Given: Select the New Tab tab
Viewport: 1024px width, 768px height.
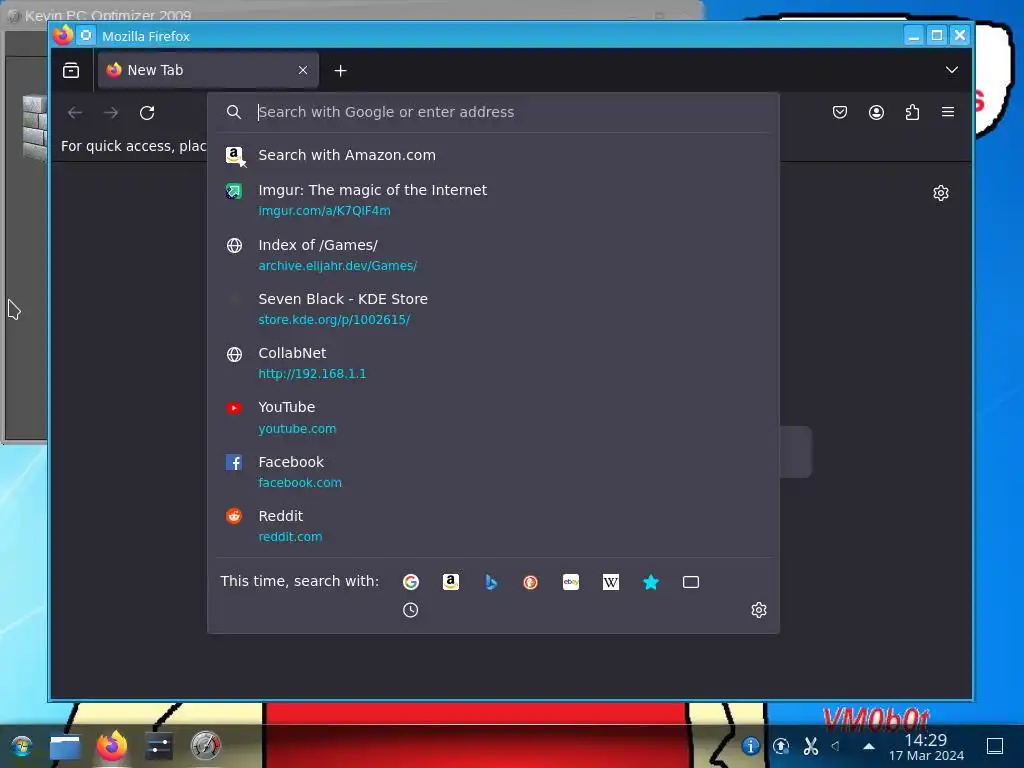Looking at the screenshot, I should [x=208, y=70].
